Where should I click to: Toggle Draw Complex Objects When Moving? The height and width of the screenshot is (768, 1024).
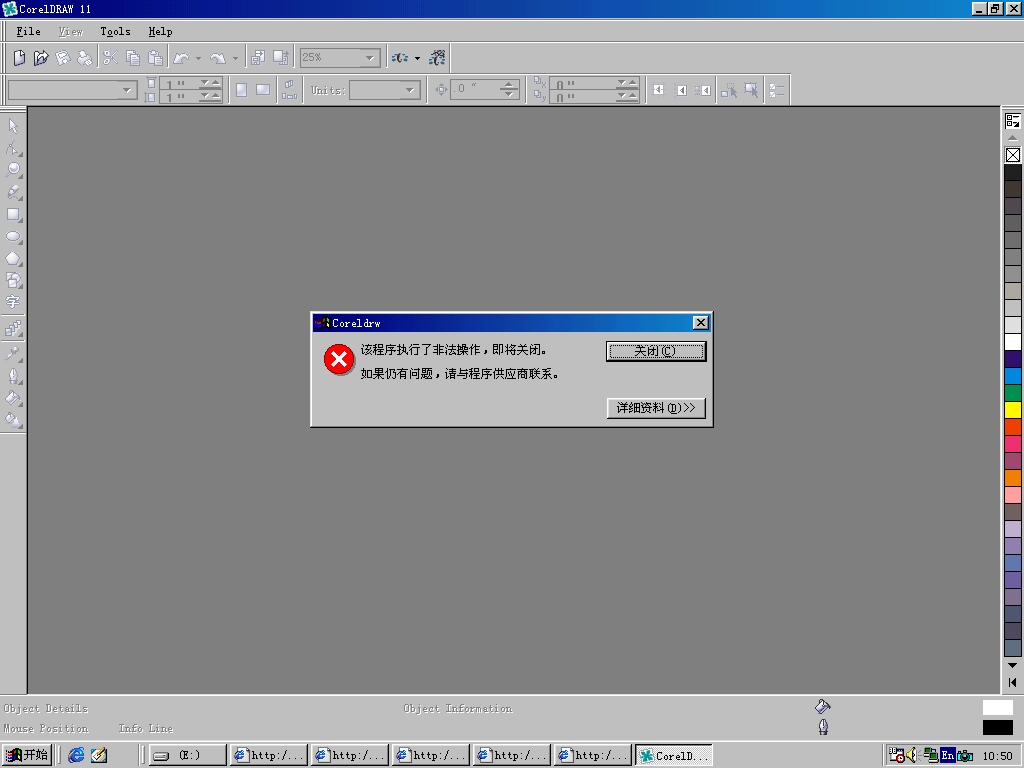click(729, 90)
